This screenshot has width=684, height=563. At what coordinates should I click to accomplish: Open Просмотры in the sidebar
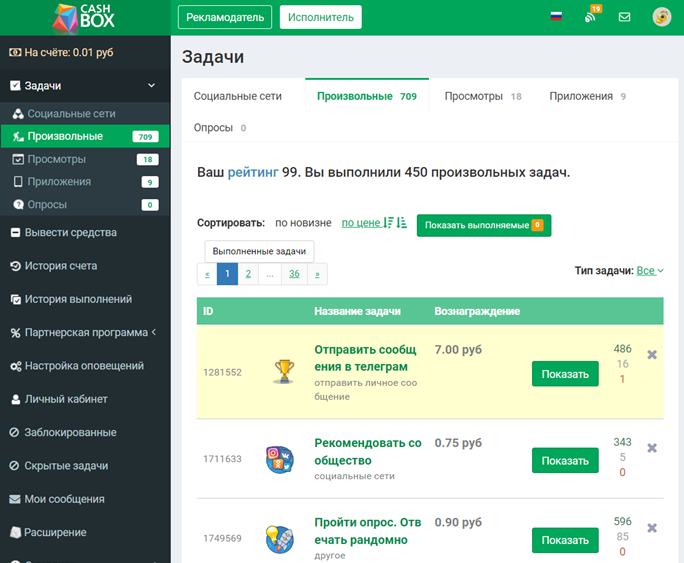tap(85, 159)
